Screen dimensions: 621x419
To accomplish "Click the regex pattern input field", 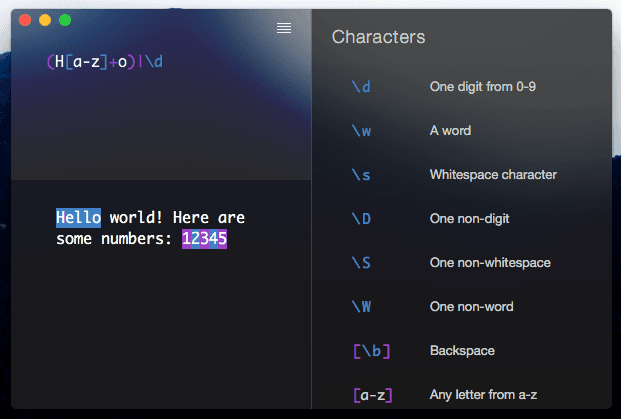I will tap(161, 61).
